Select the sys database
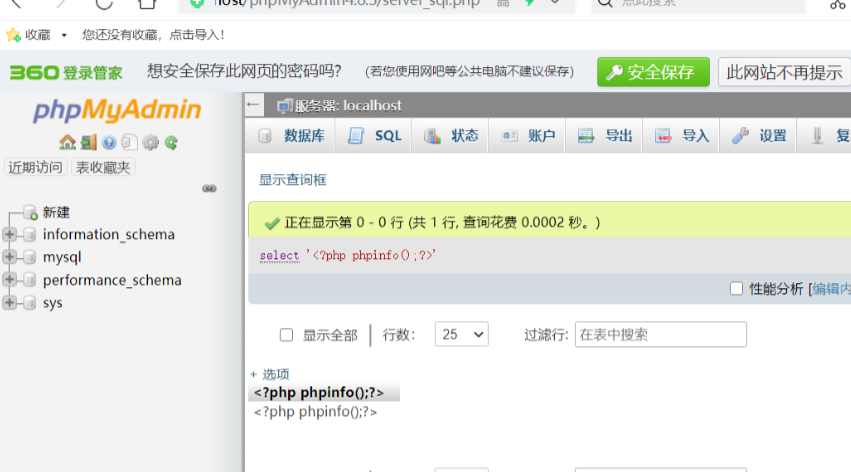This screenshot has width=851, height=472. (x=53, y=303)
